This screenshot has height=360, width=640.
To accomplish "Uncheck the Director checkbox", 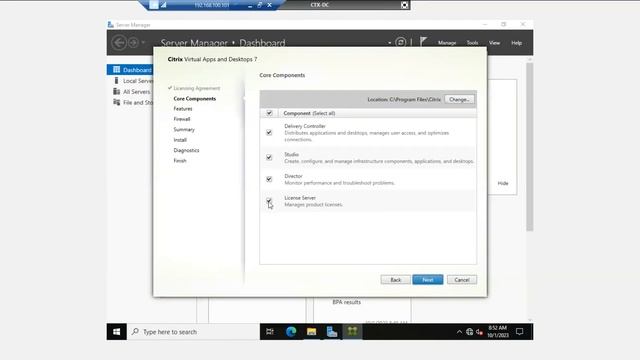I will click(x=269, y=179).
